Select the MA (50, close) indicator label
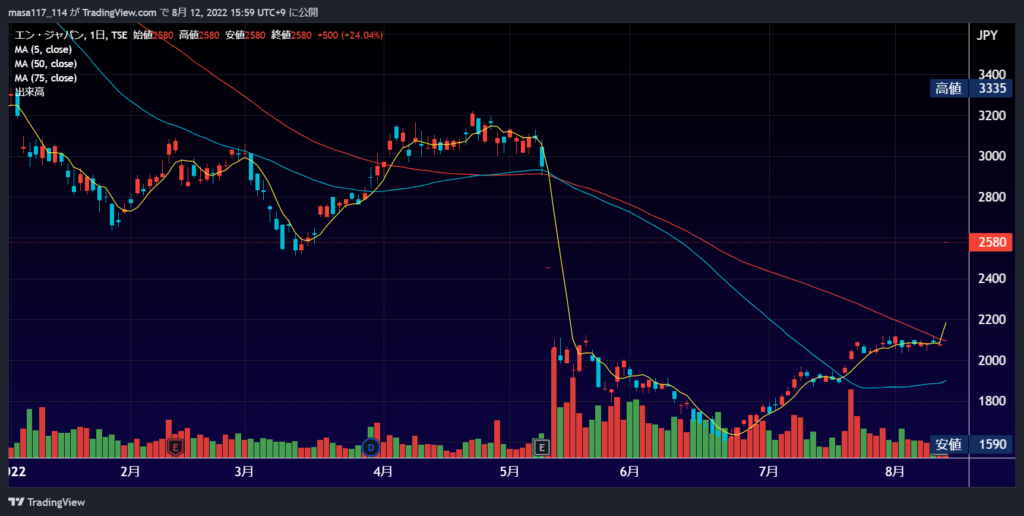Screen dimensions: 1024x516 pyautogui.click(x=46, y=64)
